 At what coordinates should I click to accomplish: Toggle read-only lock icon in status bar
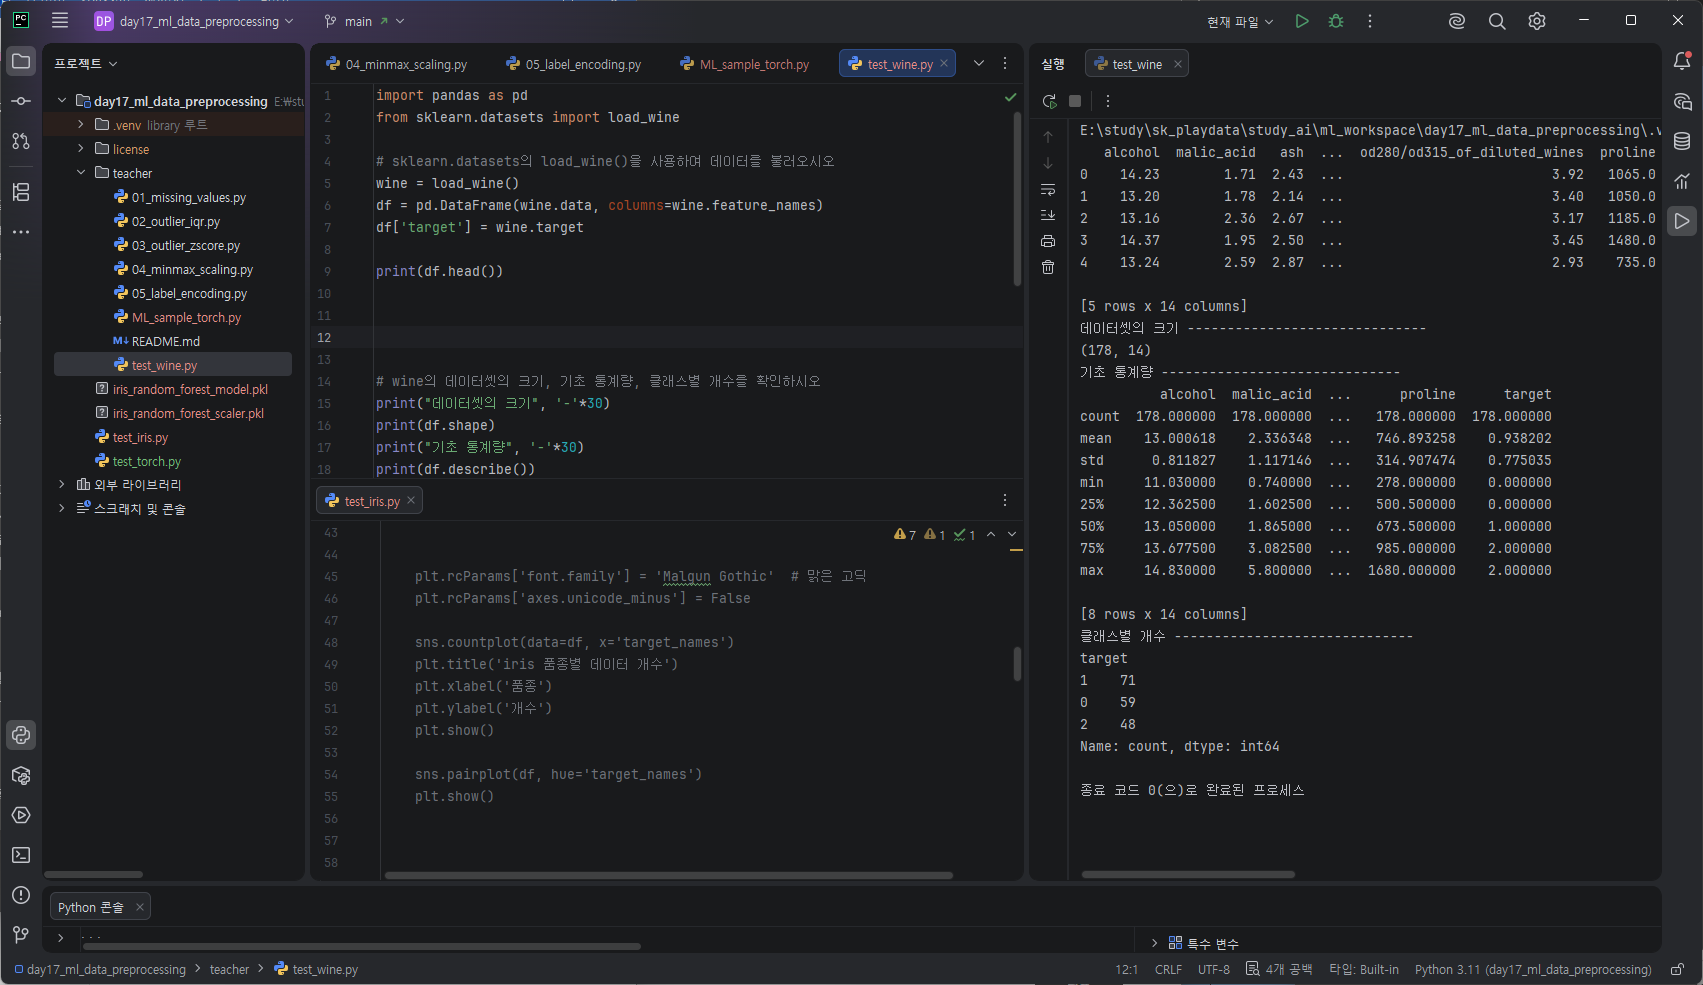pos(1678,969)
